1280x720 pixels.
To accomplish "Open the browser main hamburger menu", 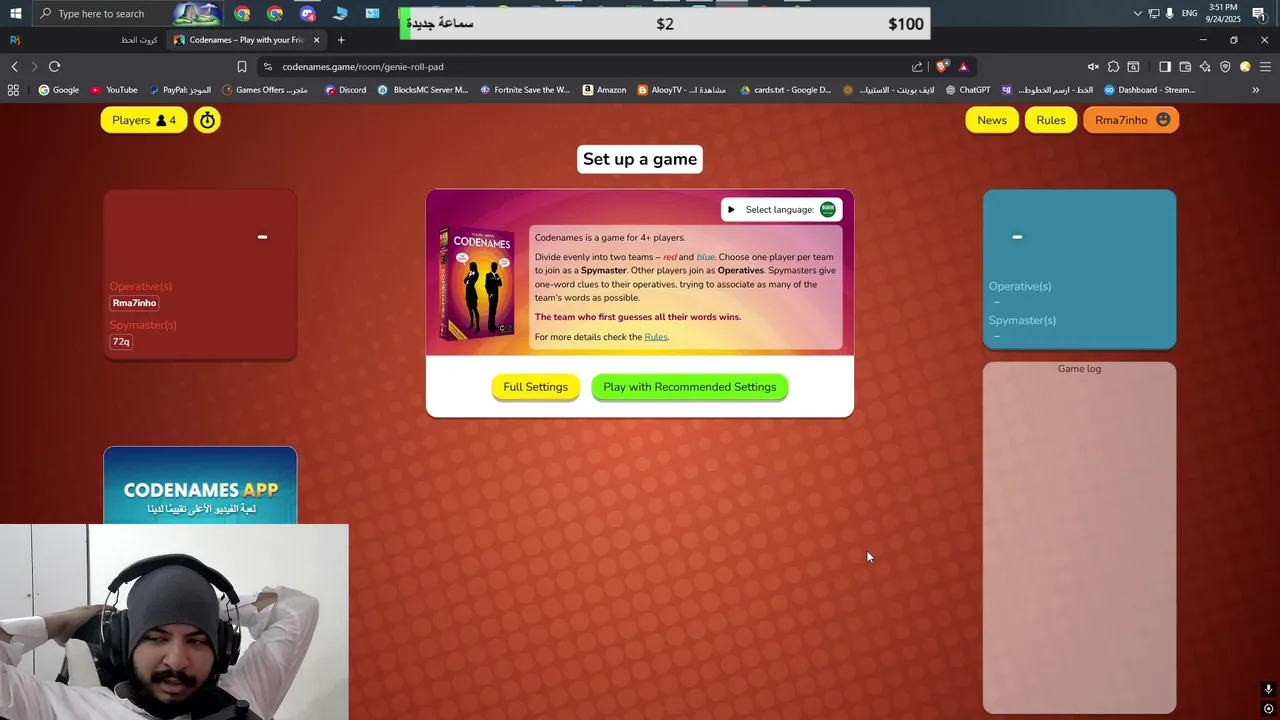I will coord(1265,67).
